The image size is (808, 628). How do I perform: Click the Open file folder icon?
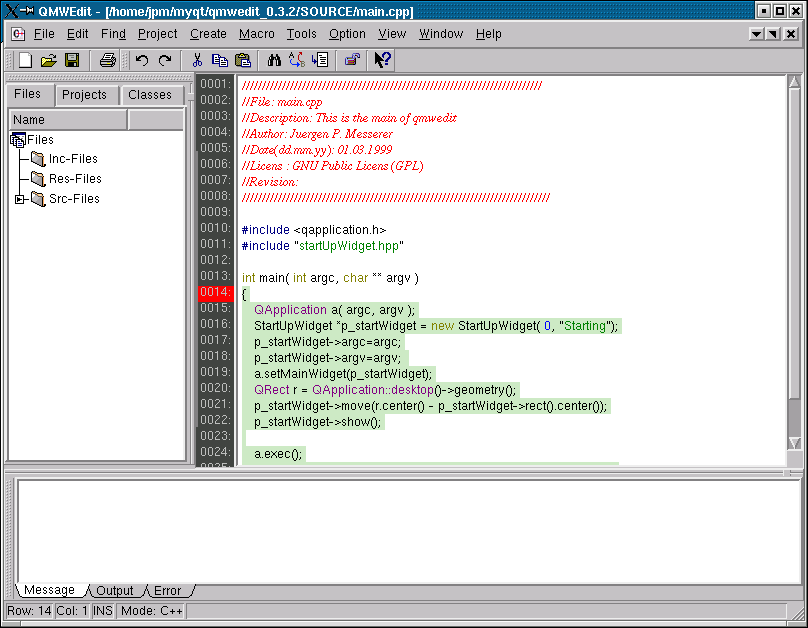pos(48,61)
